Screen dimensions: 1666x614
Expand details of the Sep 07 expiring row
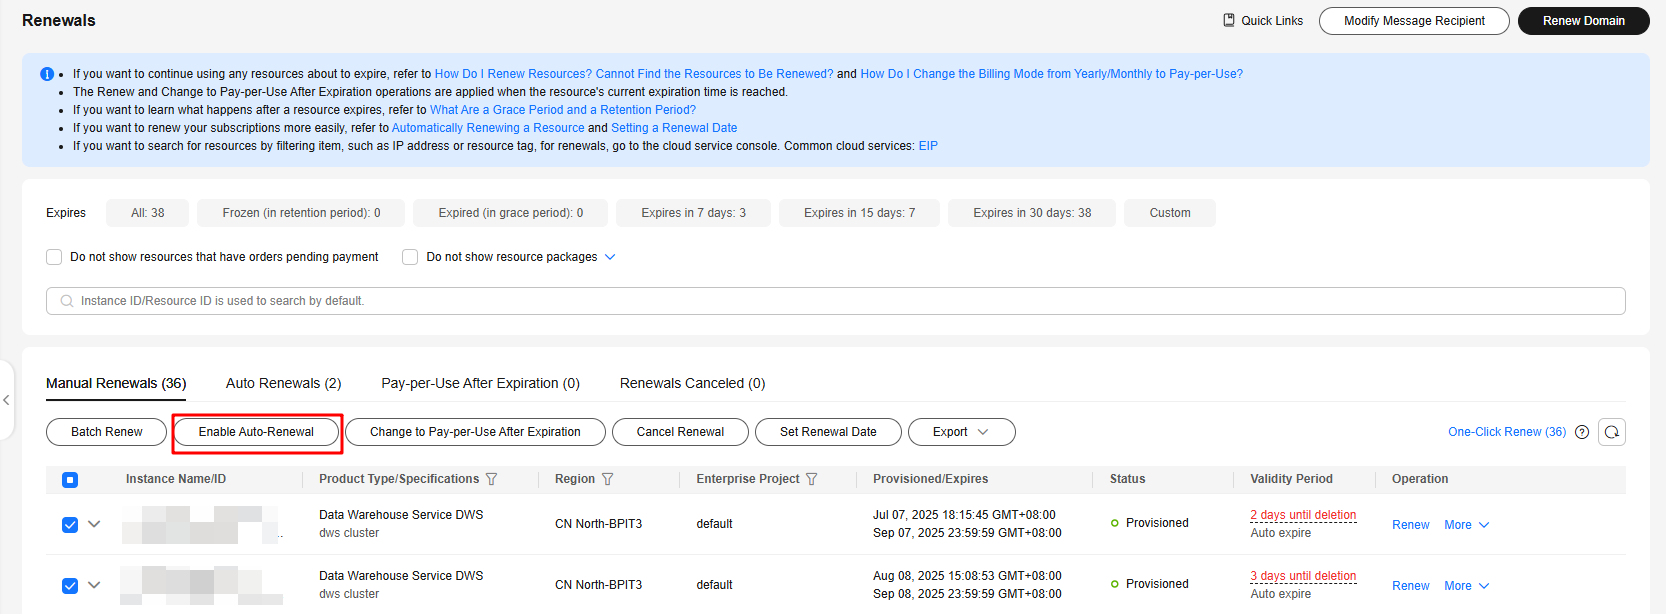94,523
